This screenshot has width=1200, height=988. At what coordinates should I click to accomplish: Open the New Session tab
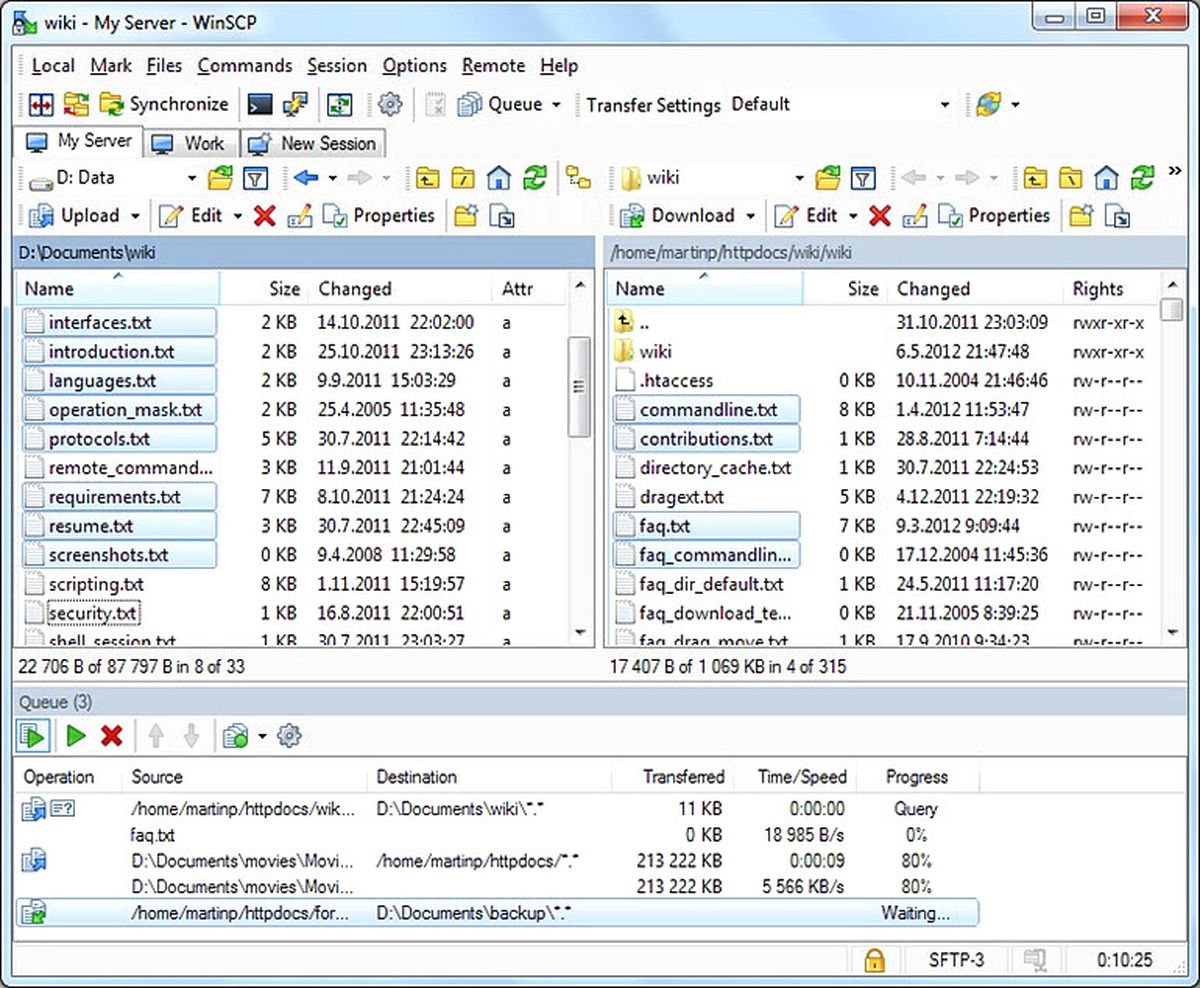click(x=313, y=143)
